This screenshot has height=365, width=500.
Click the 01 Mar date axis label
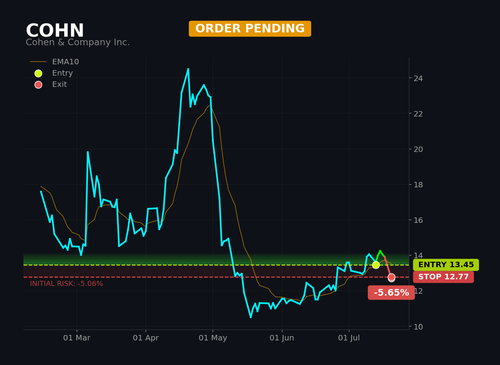(x=77, y=338)
